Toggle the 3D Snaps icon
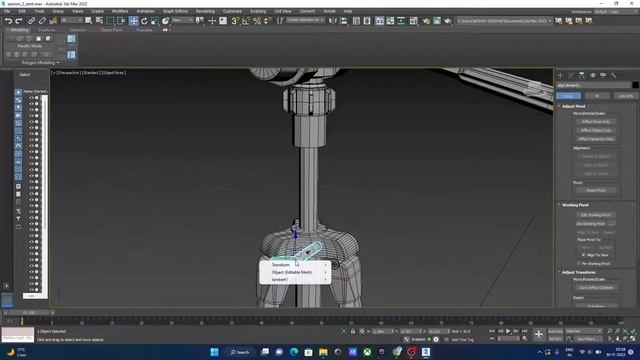The width and height of the screenshot is (640, 360). click(235, 21)
